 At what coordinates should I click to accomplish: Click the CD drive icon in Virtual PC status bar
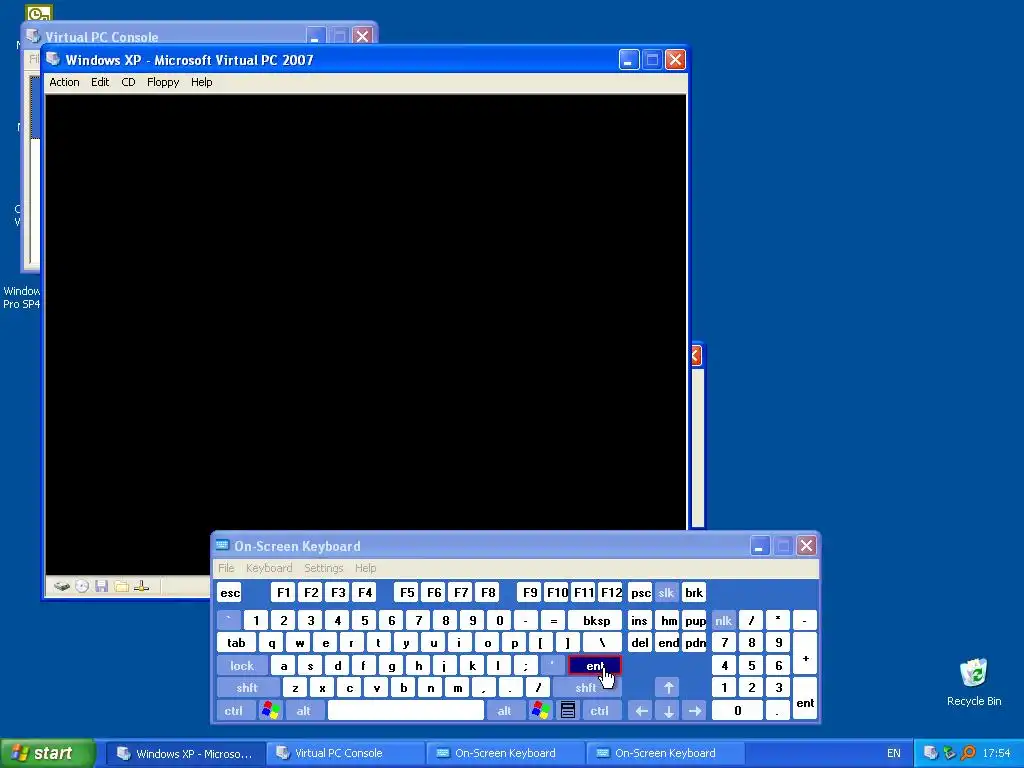tap(82, 586)
